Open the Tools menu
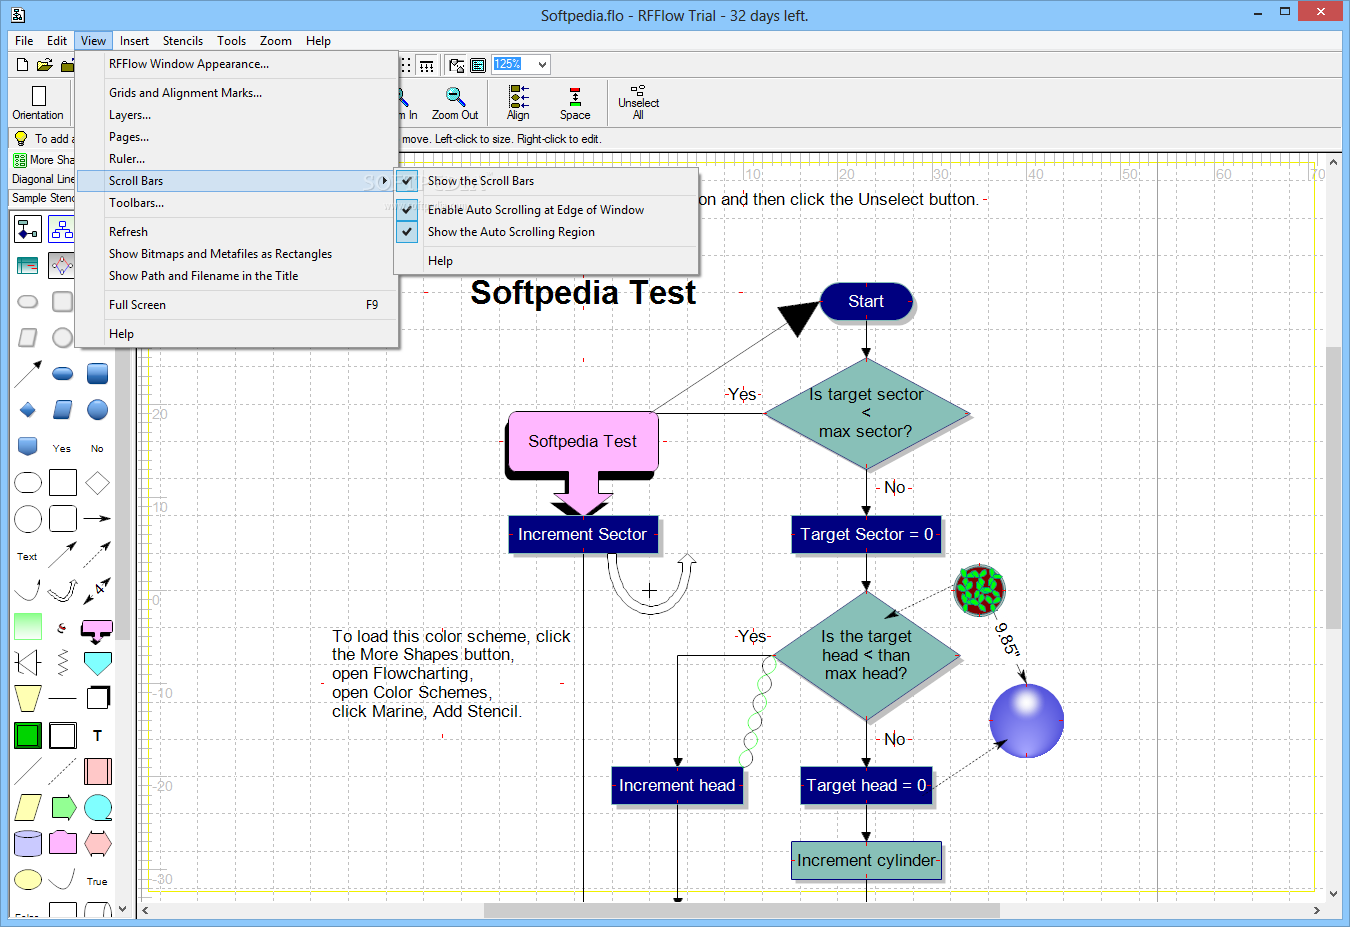Image resolution: width=1350 pixels, height=927 pixels. (231, 41)
